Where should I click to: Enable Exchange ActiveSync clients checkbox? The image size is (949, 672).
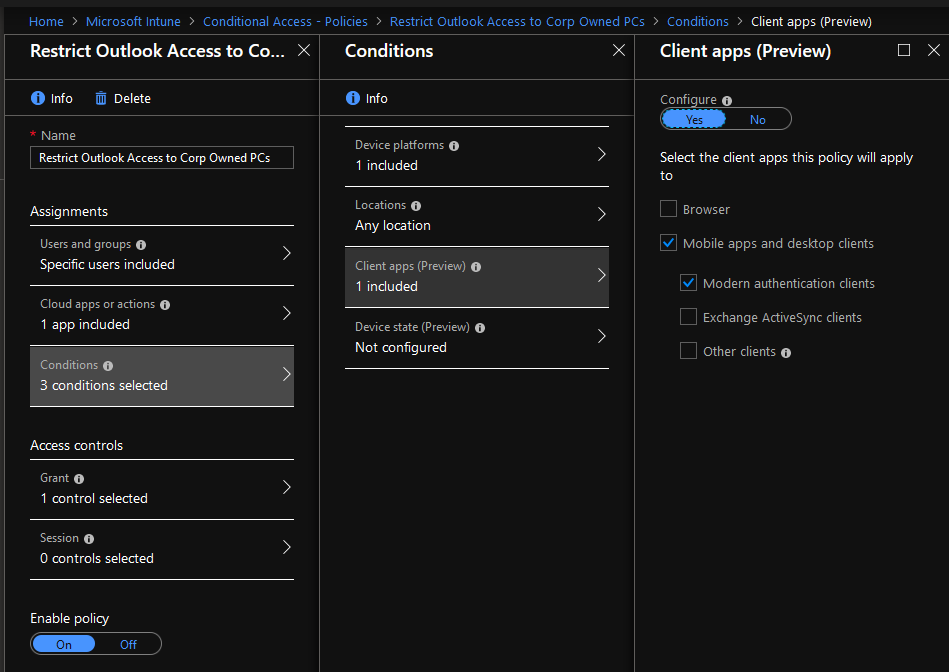(688, 317)
